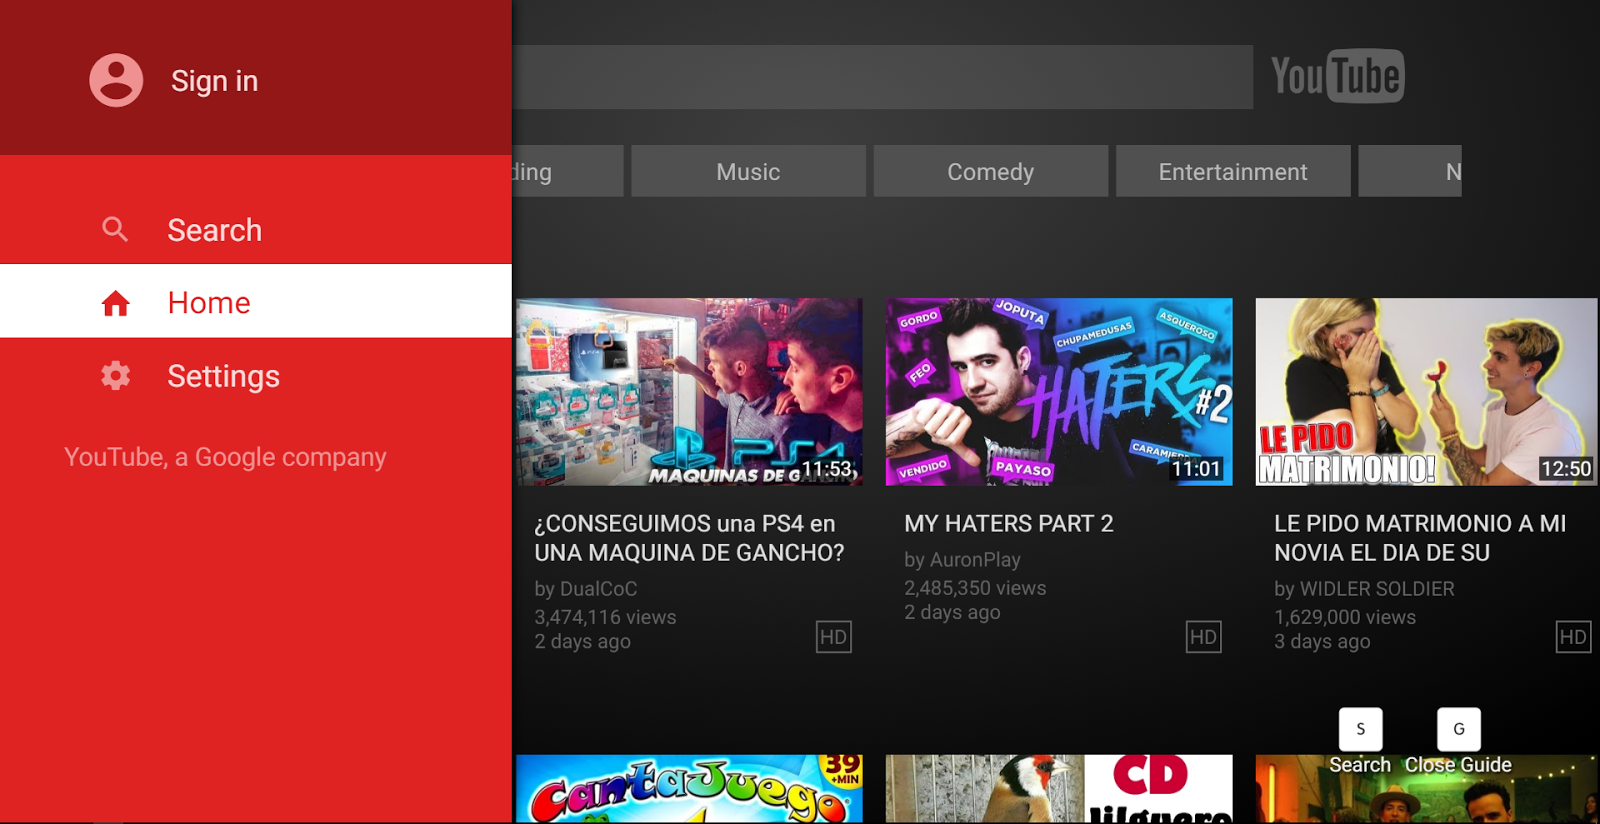Select Home in the guide menu
Screen dimensions: 1600x824
click(x=256, y=301)
